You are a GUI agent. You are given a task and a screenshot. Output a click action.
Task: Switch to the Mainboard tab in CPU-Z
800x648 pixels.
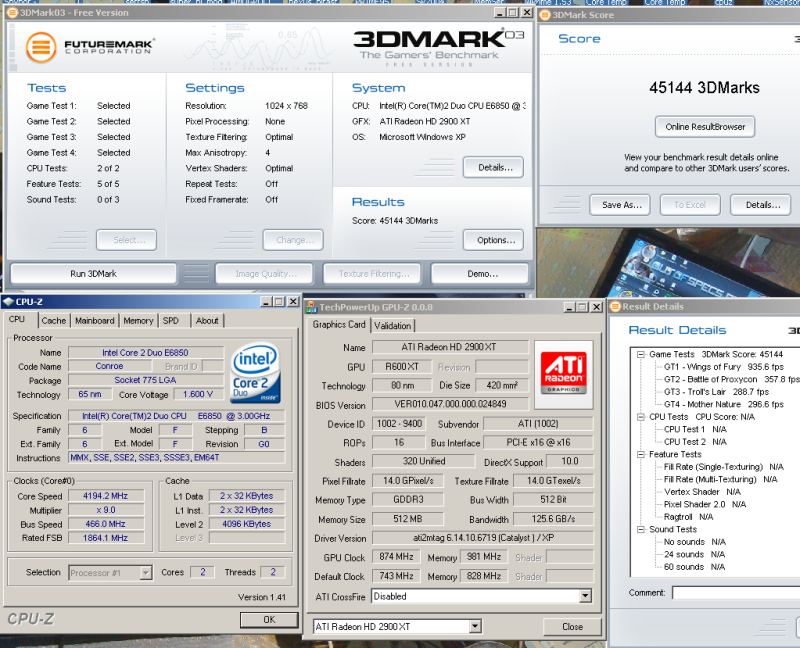[94, 320]
